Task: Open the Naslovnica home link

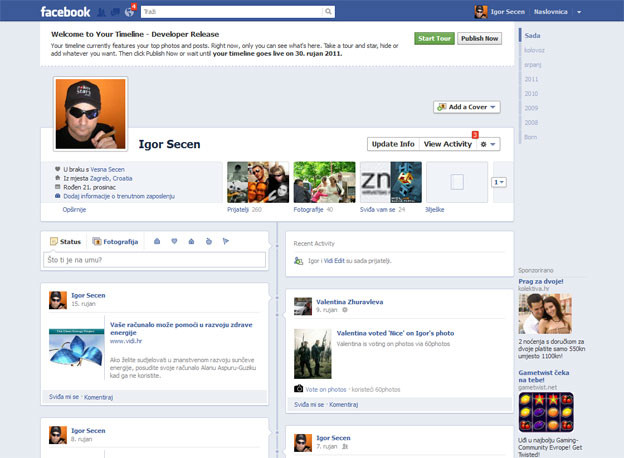Action: coord(551,12)
